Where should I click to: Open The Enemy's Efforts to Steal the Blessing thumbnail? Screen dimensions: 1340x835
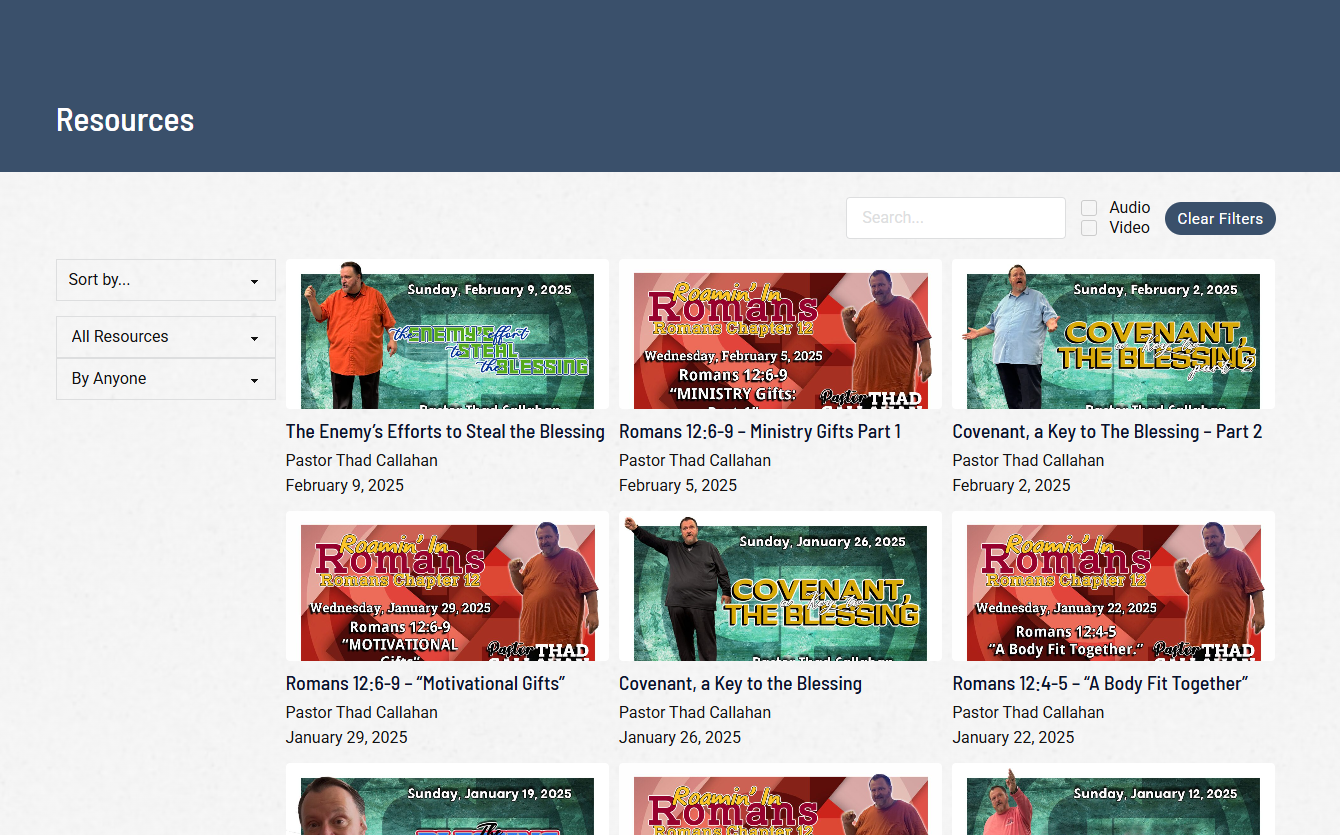(447, 334)
